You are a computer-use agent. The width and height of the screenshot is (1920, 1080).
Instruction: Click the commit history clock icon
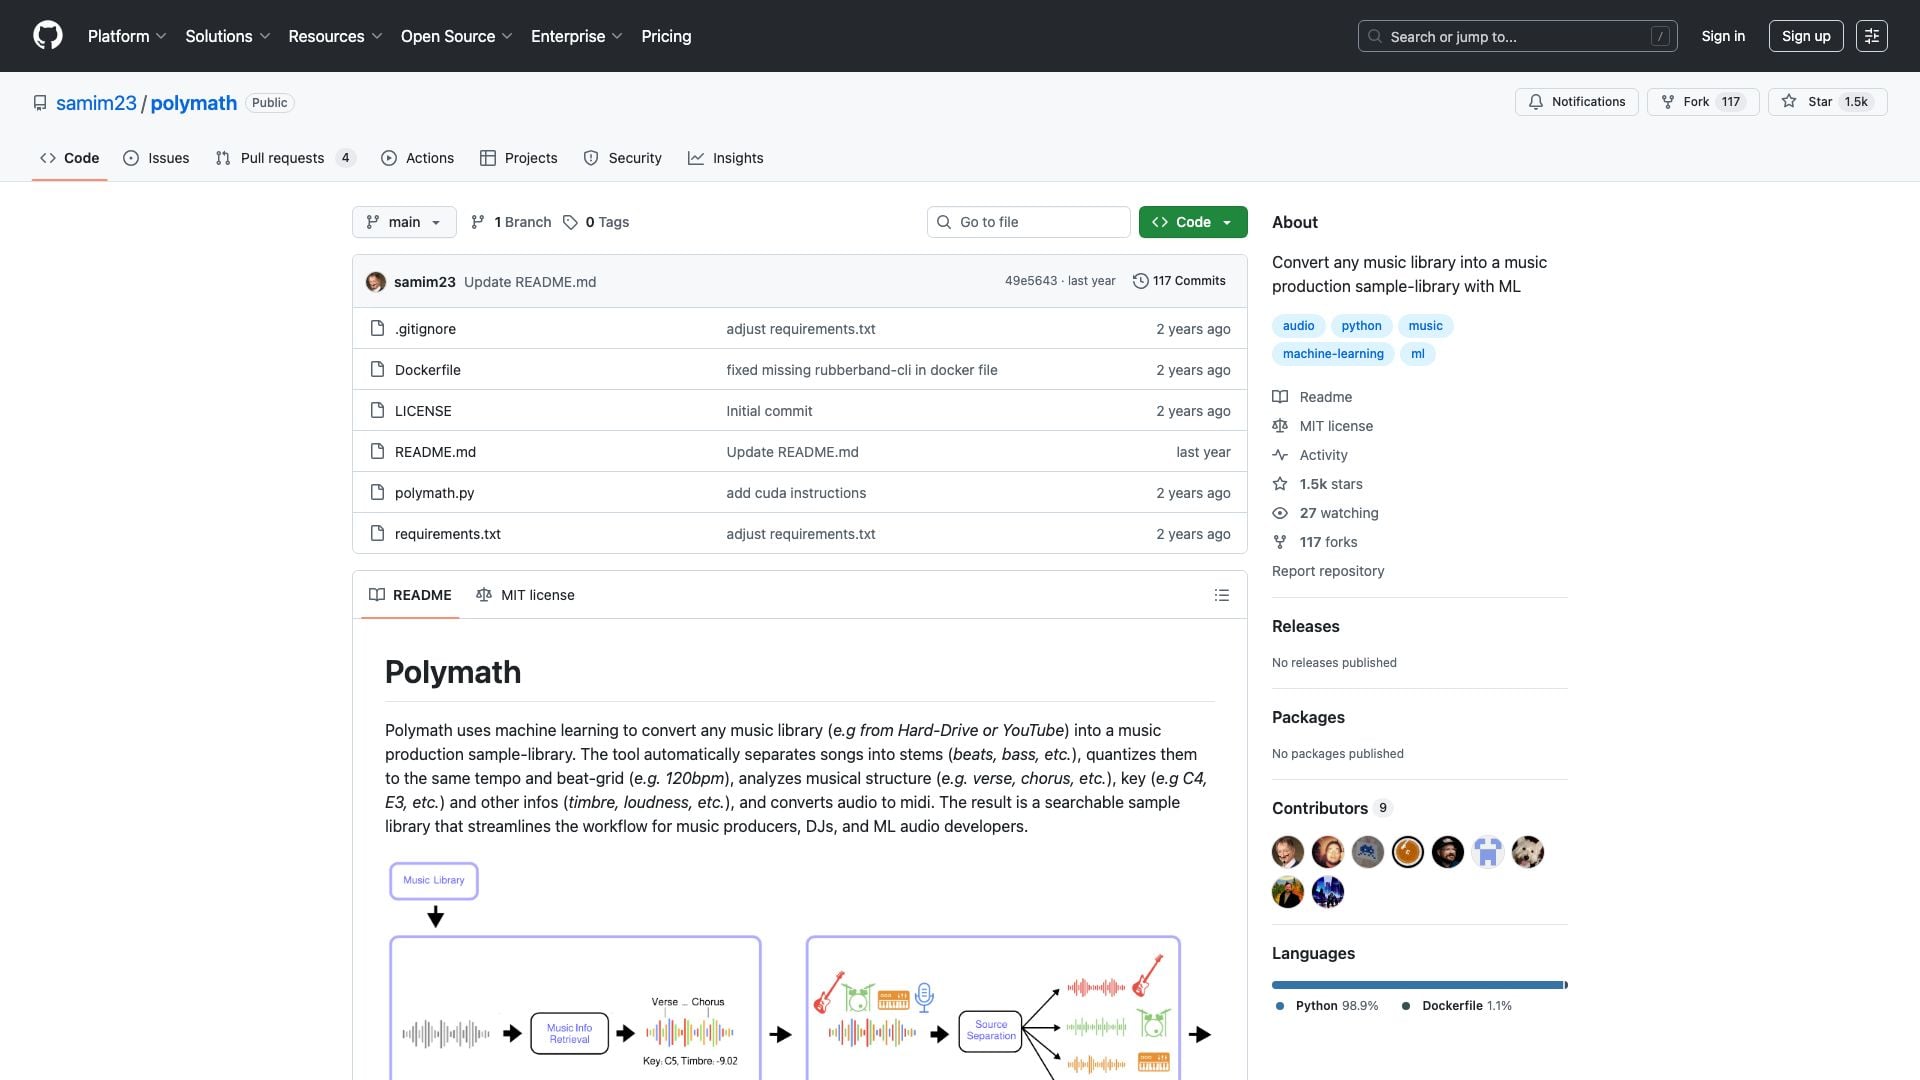1140,281
